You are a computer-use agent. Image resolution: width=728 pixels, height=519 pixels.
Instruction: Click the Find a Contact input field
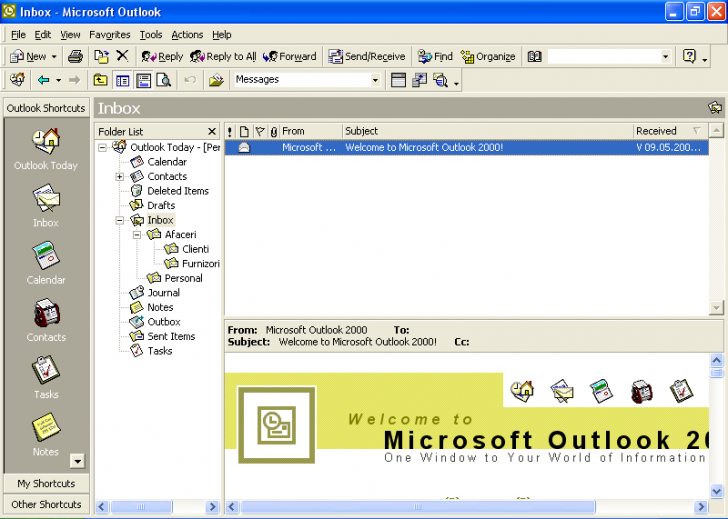(x=604, y=57)
